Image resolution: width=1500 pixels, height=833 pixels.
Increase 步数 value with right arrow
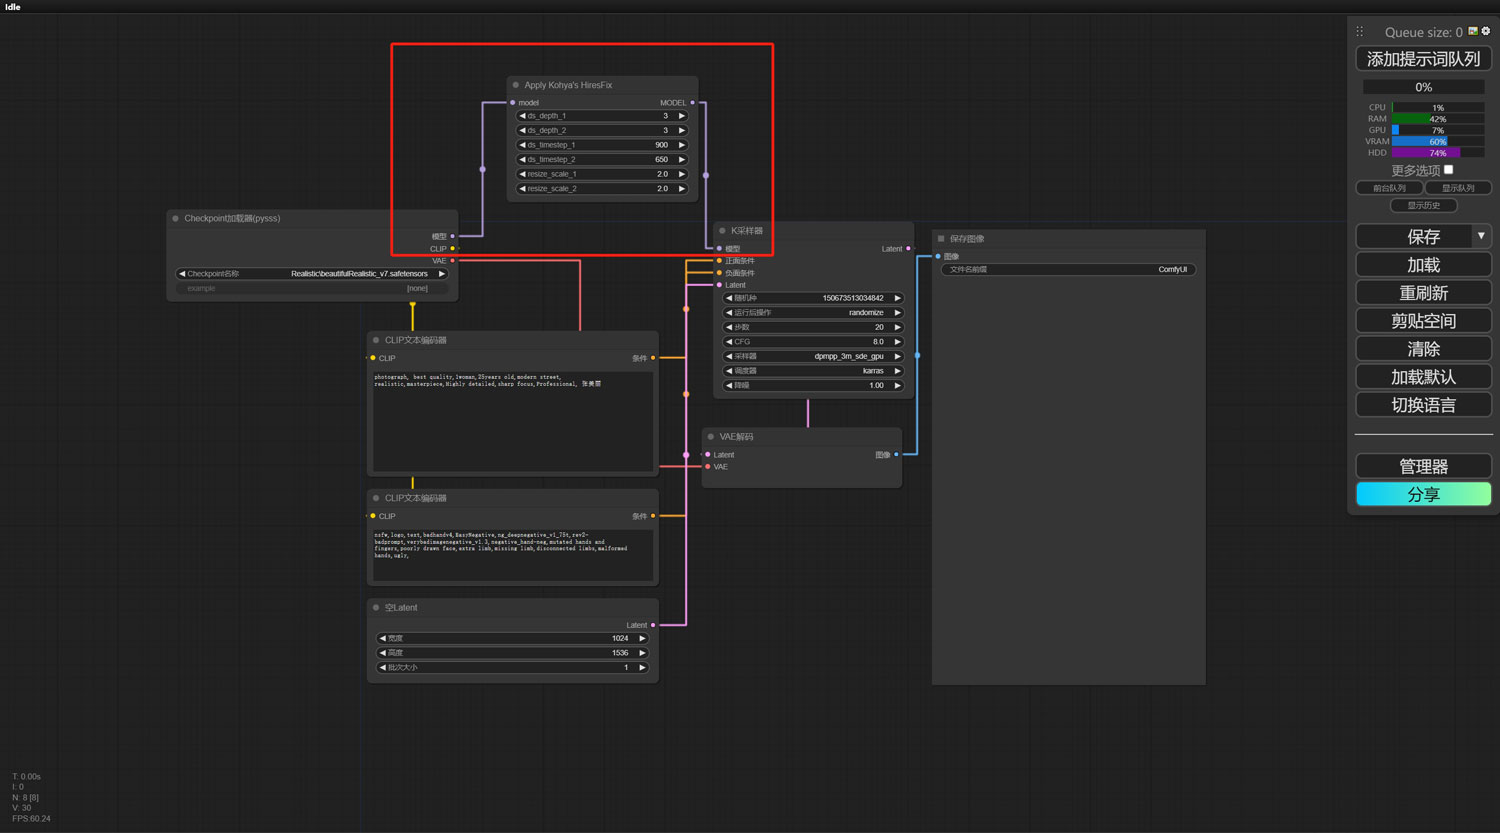click(897, 327)
